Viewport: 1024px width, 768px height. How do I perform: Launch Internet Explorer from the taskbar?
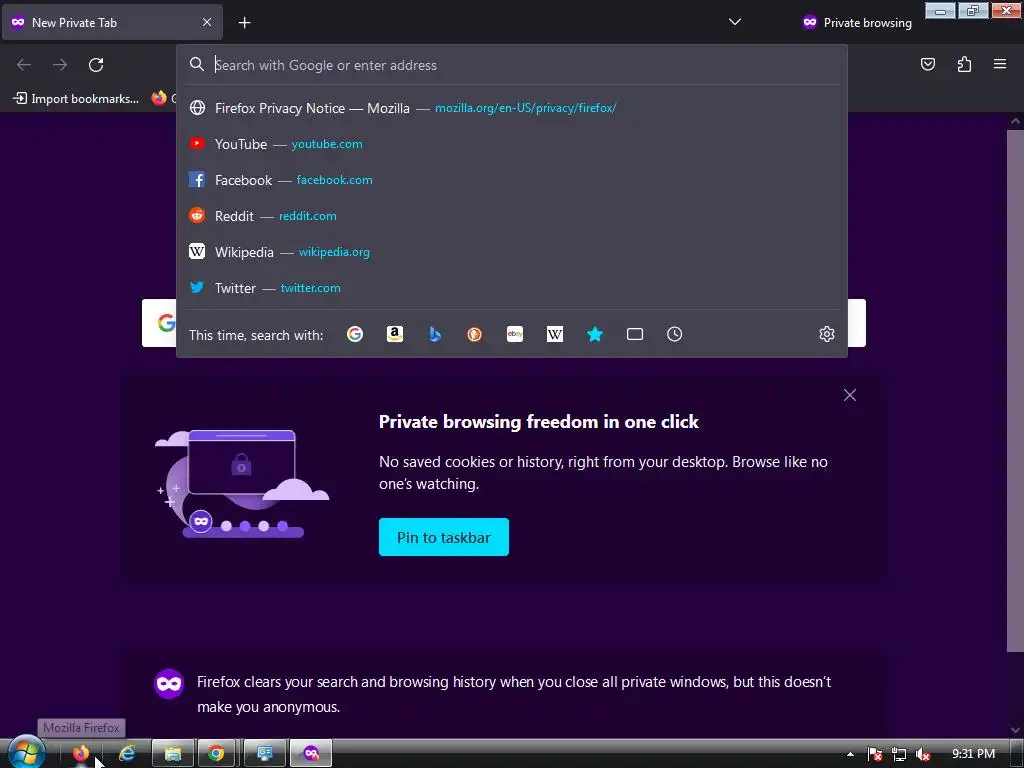coord(127,754)
